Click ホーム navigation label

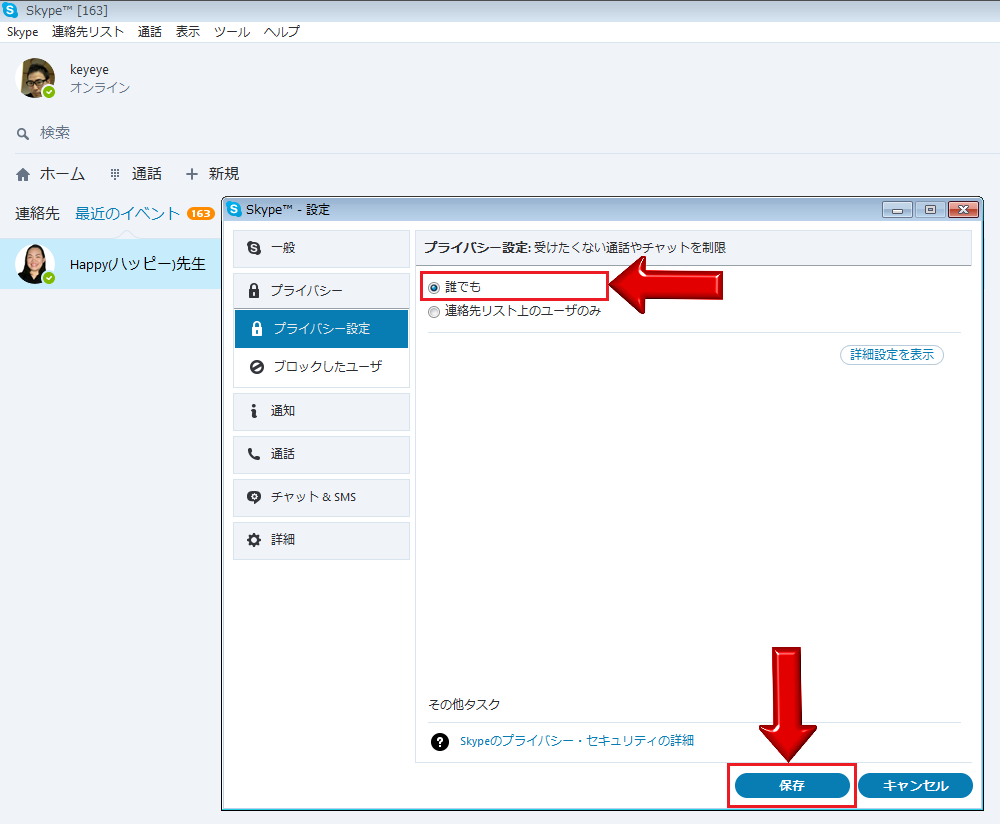tap(62, 174)
